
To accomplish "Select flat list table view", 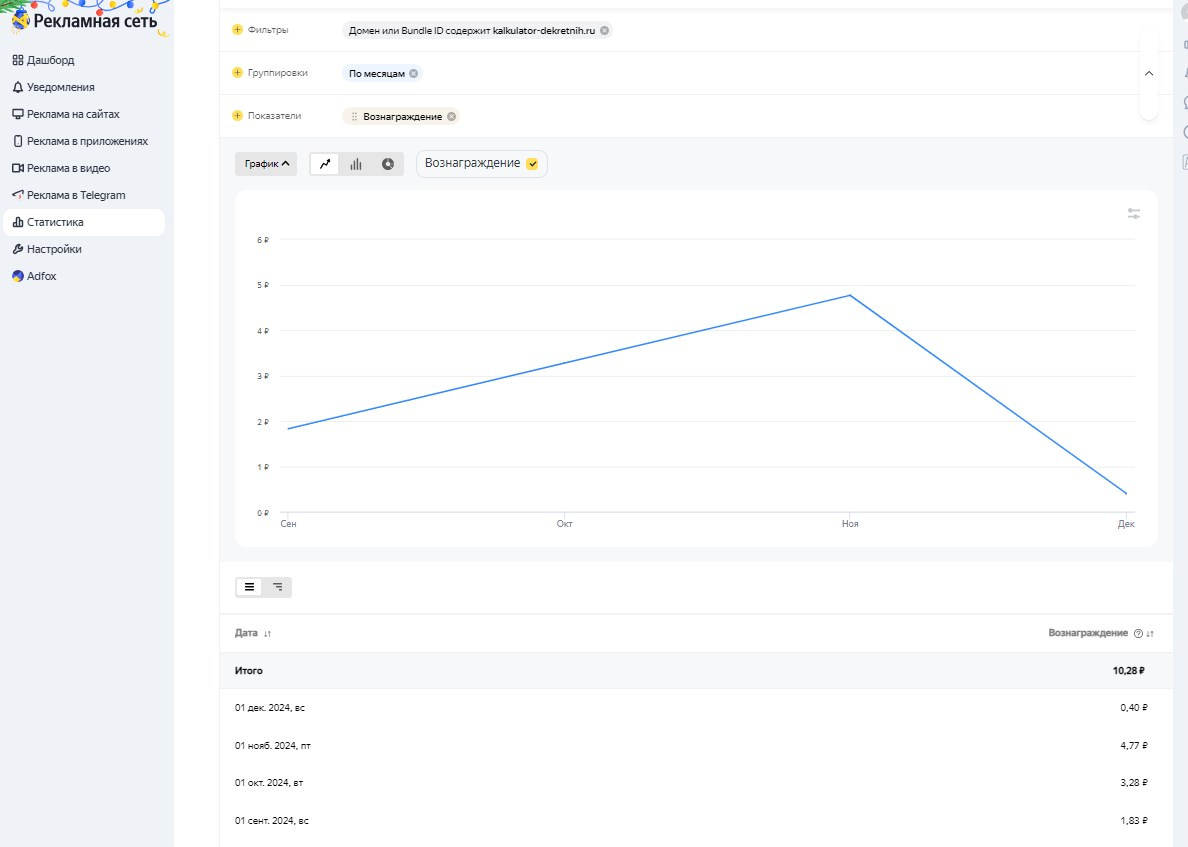I will point(249,587).
